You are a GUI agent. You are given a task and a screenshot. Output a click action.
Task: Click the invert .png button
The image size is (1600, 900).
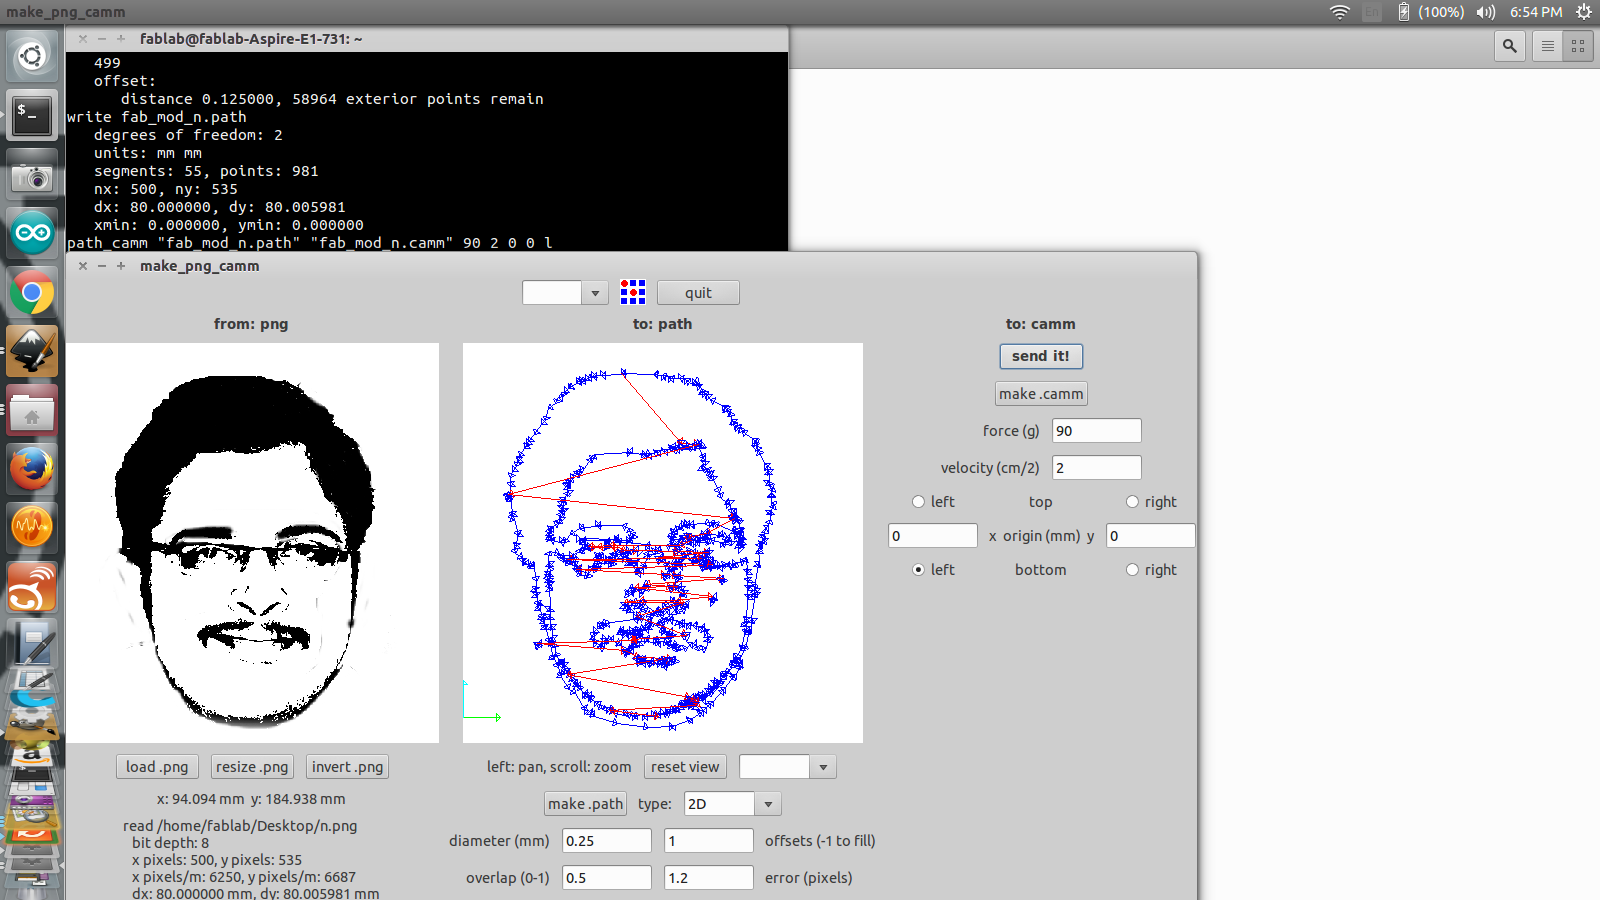[x=347, y=767]
